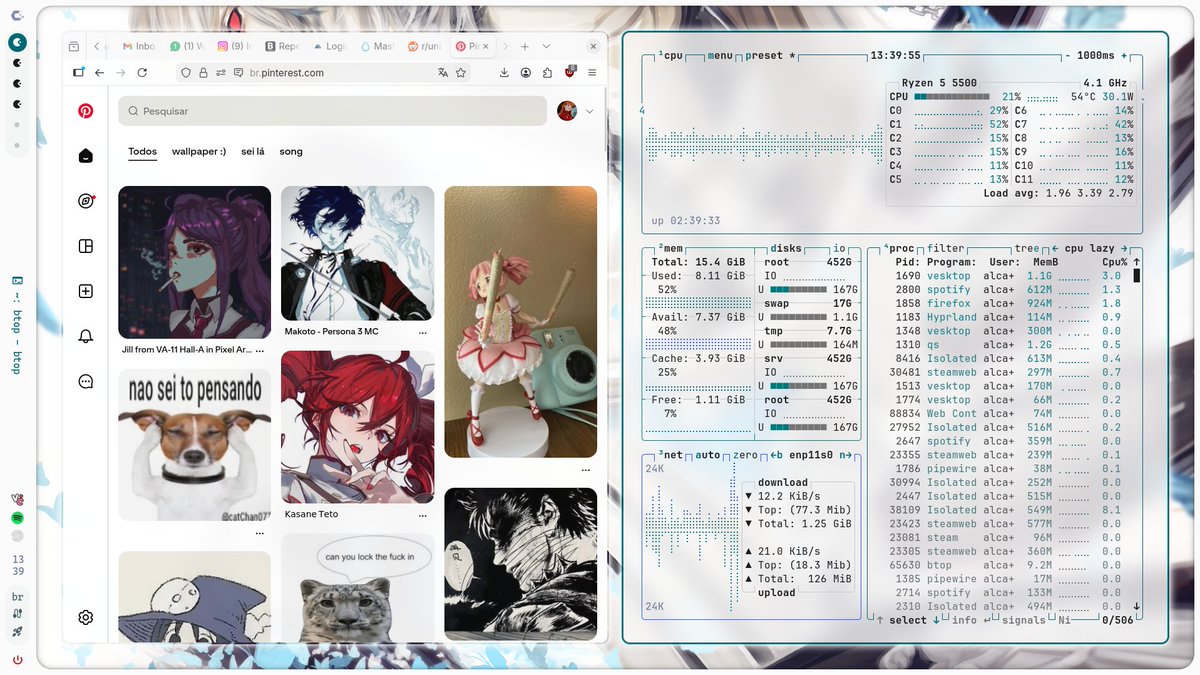Open Firefox extensions puzzle icon

click(x=547, y=73)
